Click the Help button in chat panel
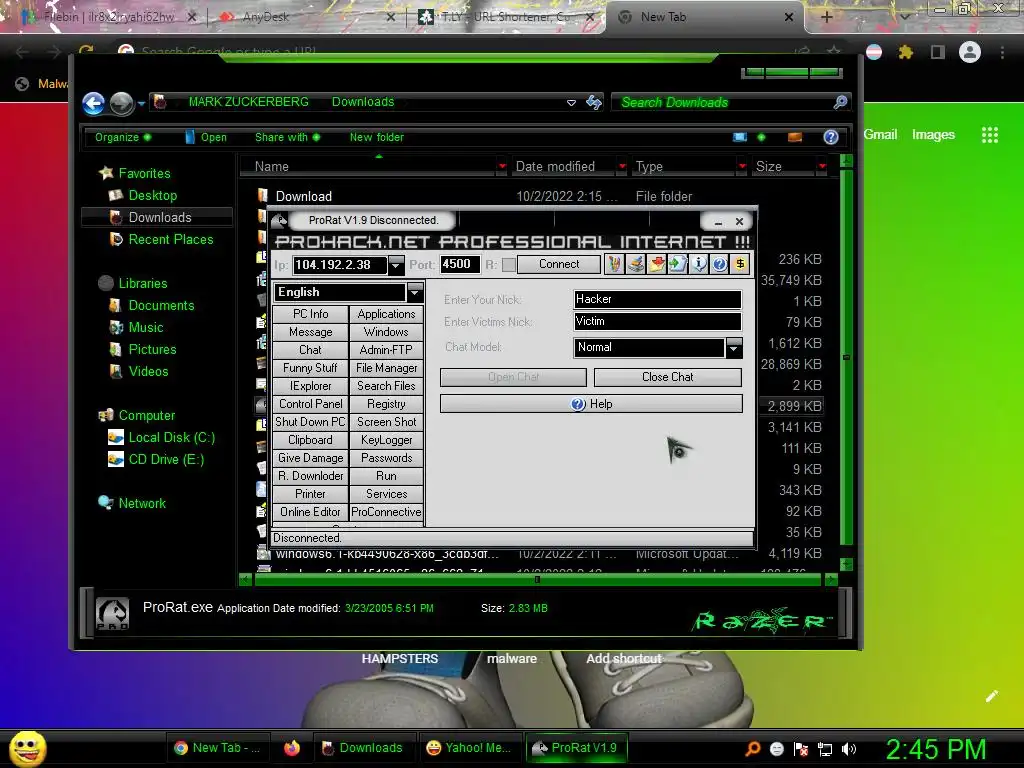The image size is (1024, 768). pyautogui.click(x=591, y=404)
